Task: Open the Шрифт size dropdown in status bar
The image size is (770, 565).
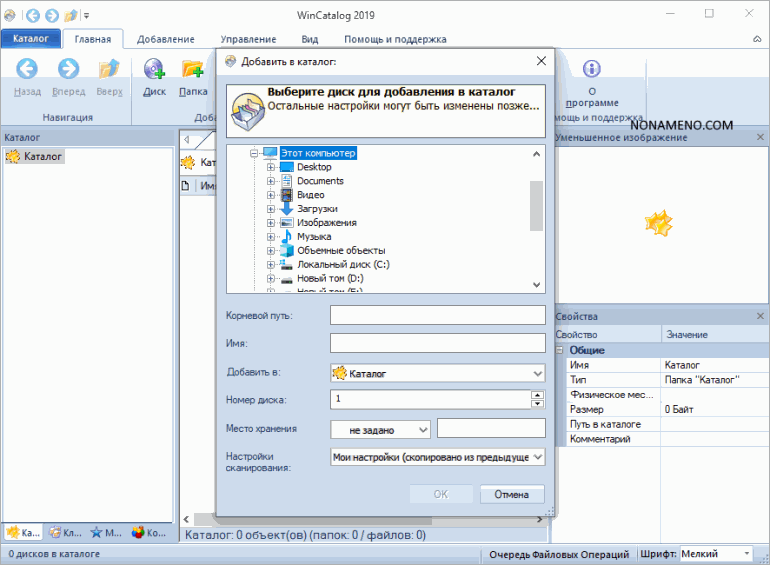Action: (x=746, y=554)
